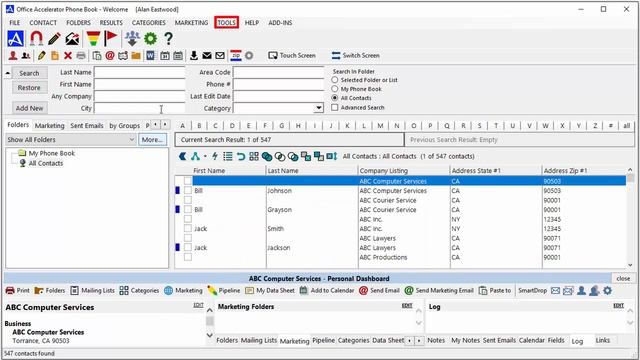This screenshot has height=360, width=640.
Task: Select 'All Contacts' search radio button
Action: (x=335, y=98)
